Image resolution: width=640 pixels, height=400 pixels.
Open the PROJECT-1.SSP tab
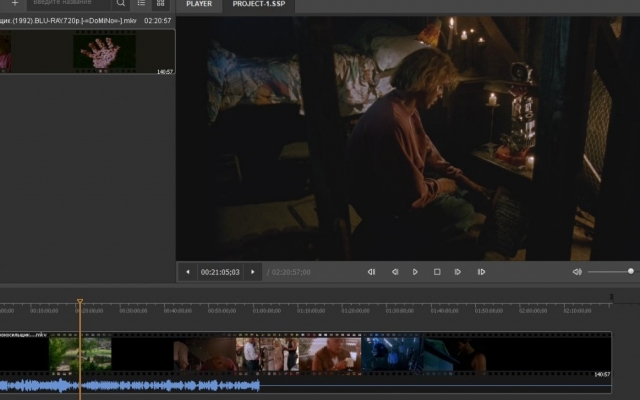tap(259, 4)
